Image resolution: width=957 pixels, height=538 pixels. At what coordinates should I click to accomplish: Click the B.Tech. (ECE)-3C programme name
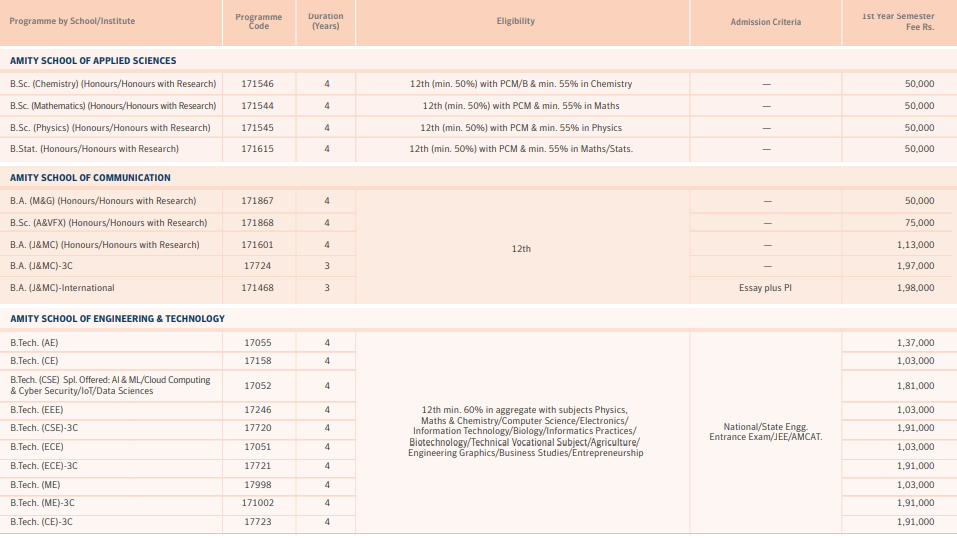click(x=44, y=466)
